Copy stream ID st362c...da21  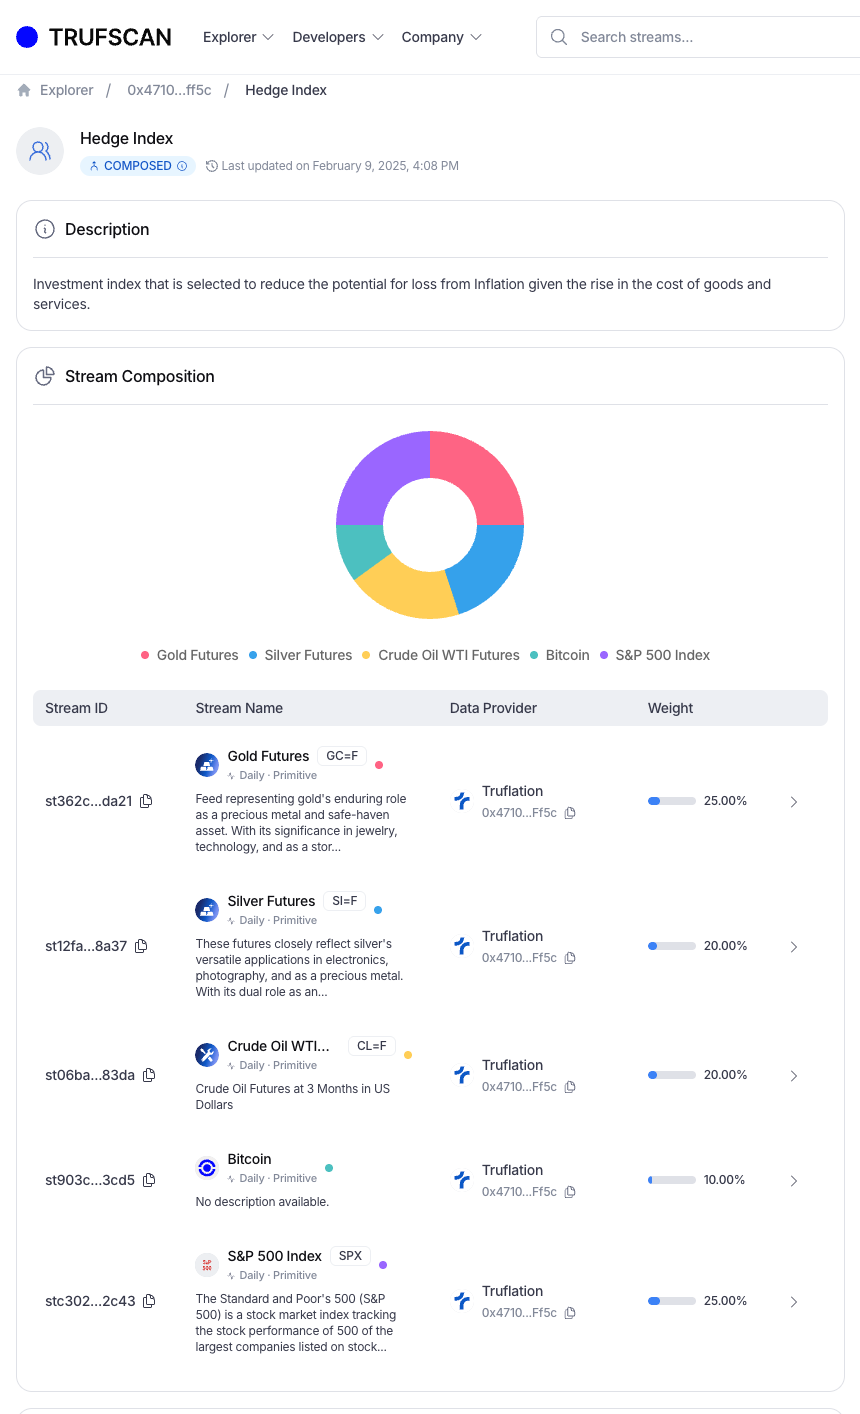tap(146, 801)
